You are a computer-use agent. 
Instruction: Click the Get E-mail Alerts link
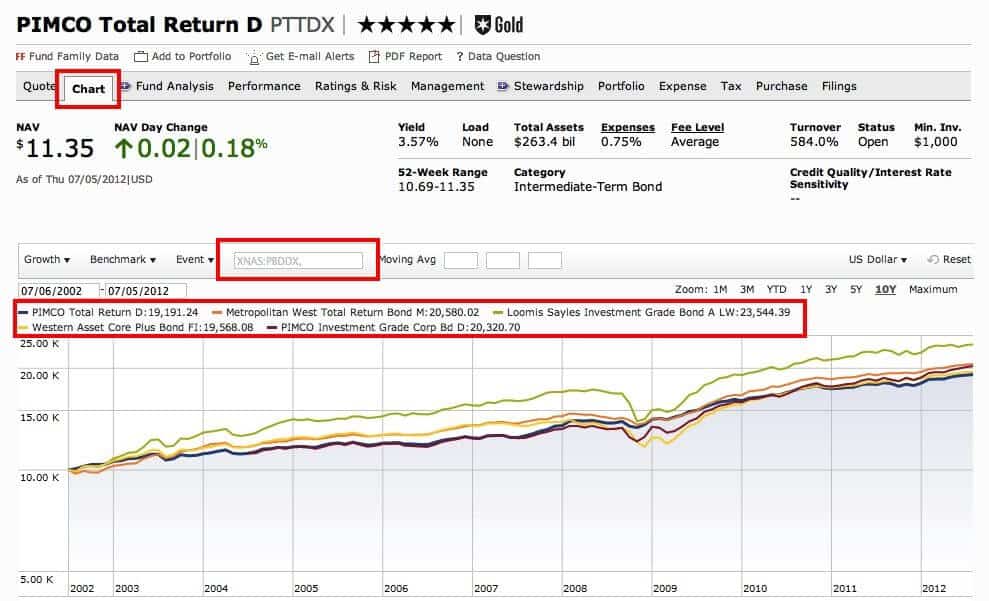(310, 57)
